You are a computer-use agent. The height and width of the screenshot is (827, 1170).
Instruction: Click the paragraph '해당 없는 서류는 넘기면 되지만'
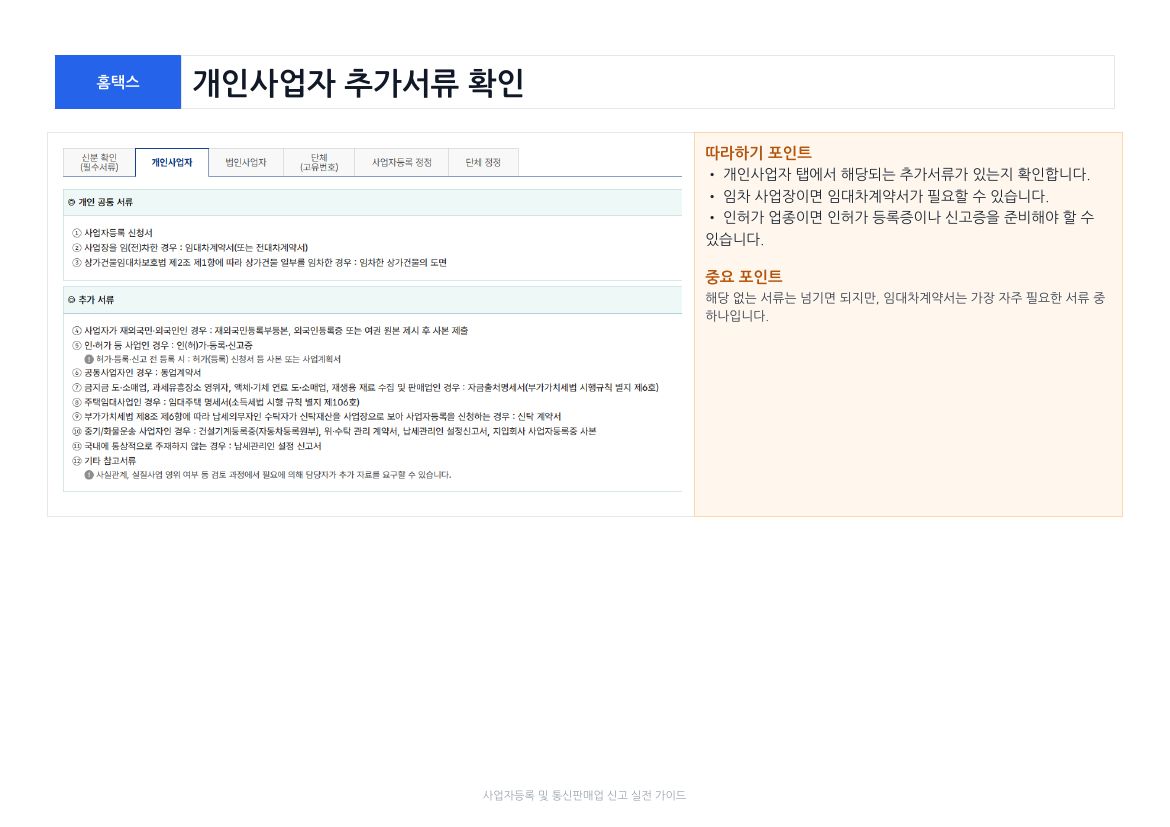[905, 307]
